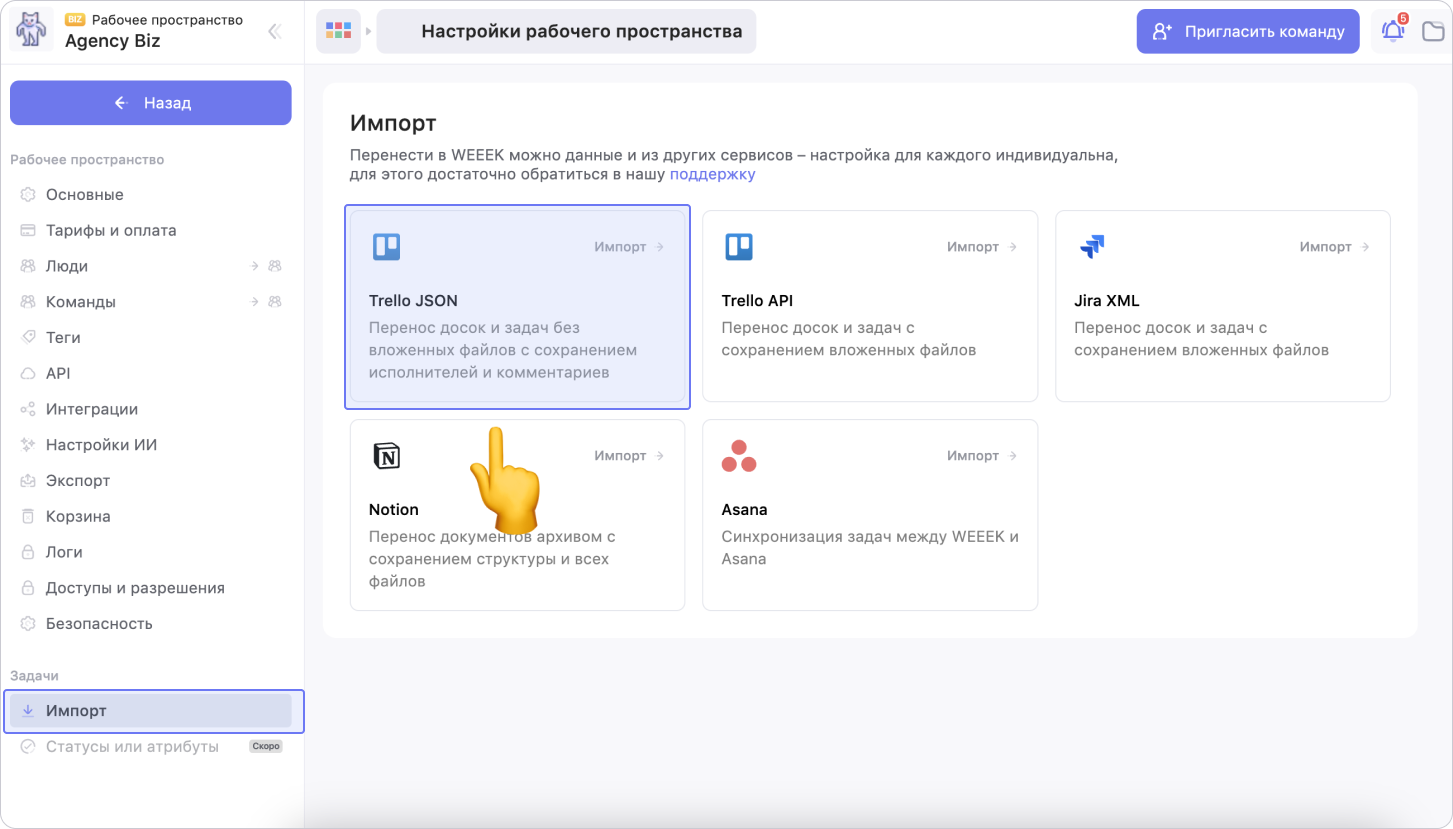
Task: Click the workspace cat avatar
Action: click(x=31, y=31)
